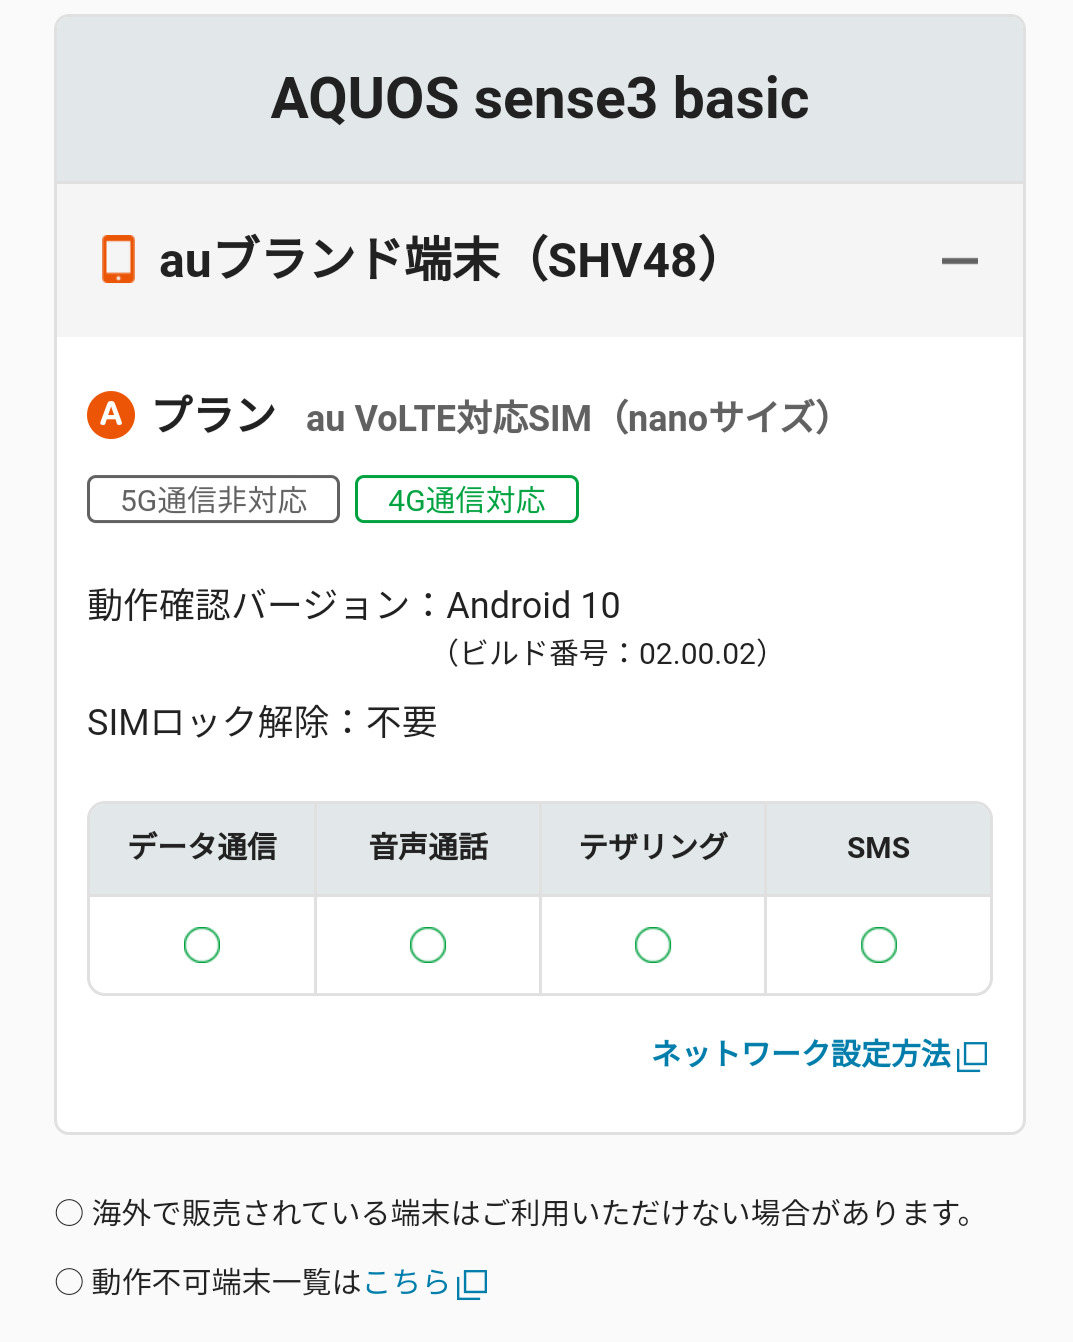This screenshot has width=1073, height=1342.
Task: Click the au VoLTE対応SIM plan text
Action: click(x=568, y=418)
